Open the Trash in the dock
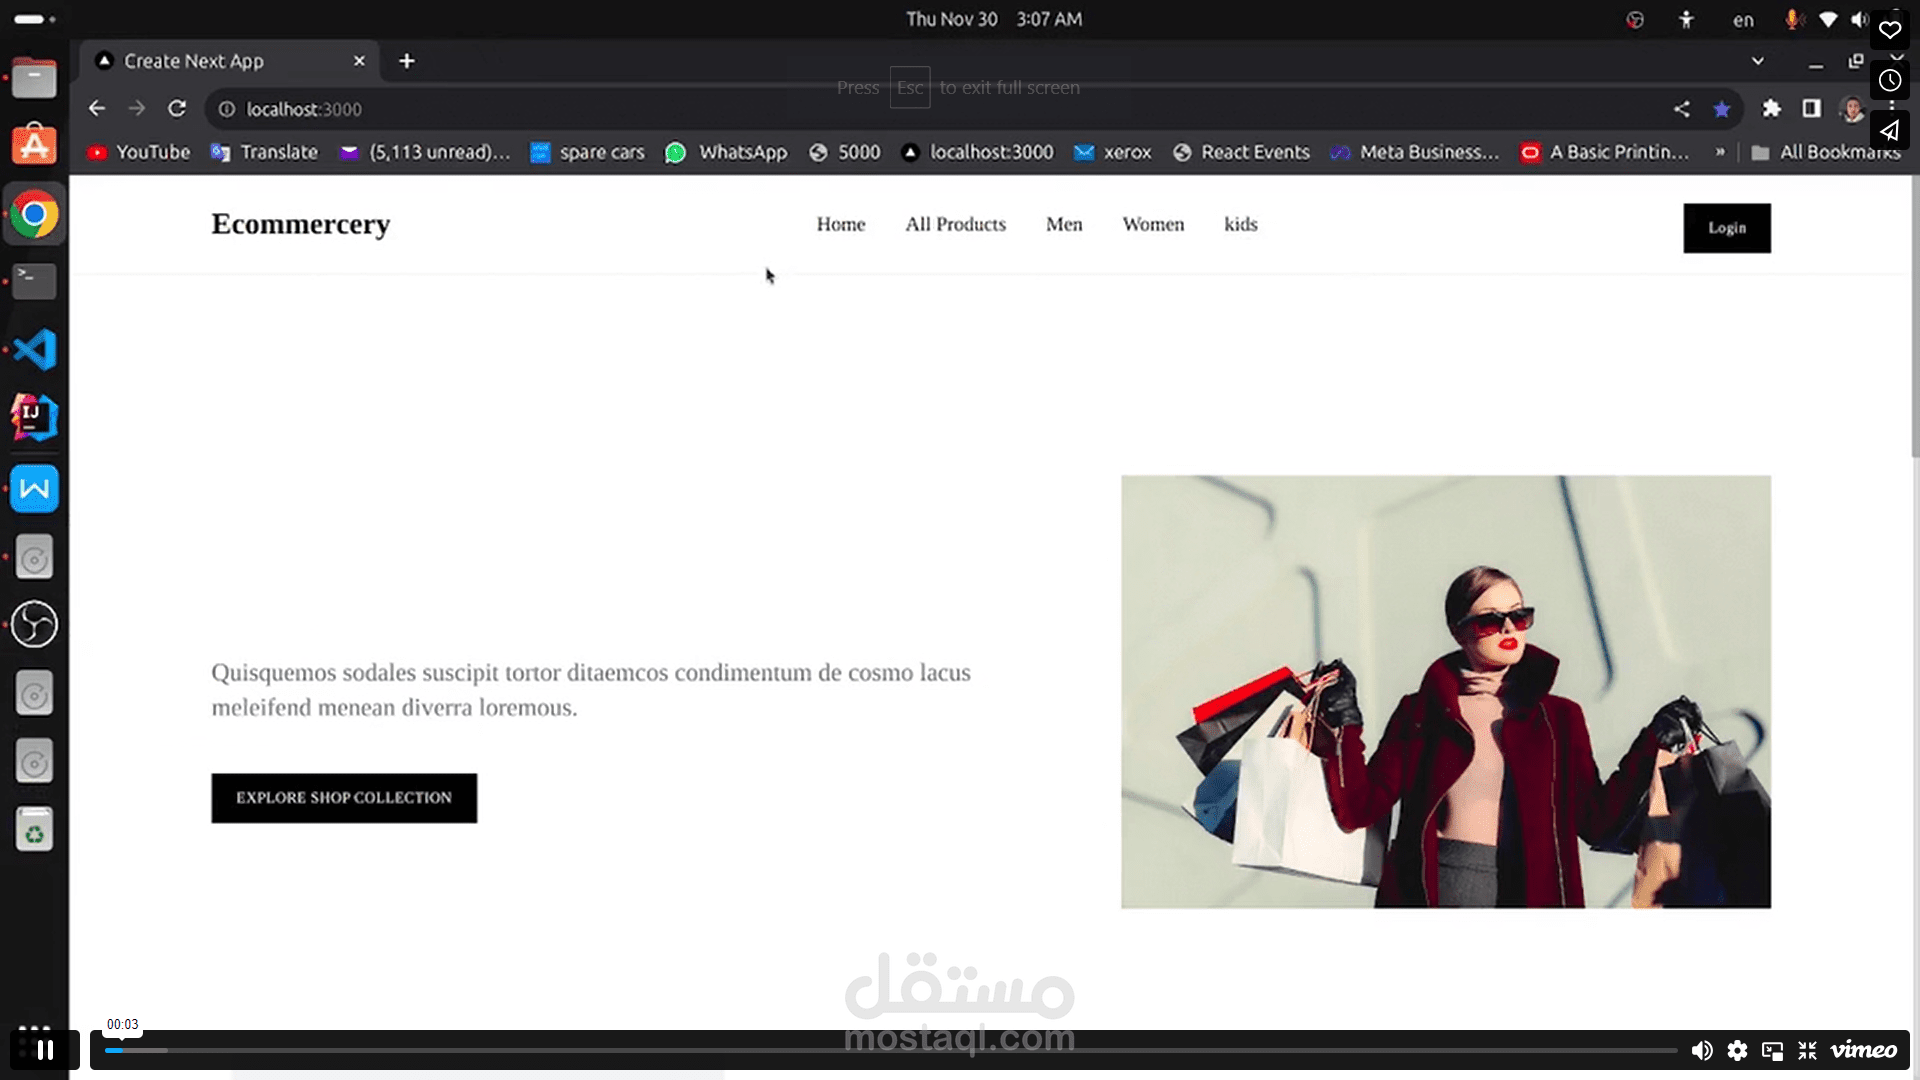Image resolution: width=1920 pixels, height=1080 pixels. click(x=34, y=828)
